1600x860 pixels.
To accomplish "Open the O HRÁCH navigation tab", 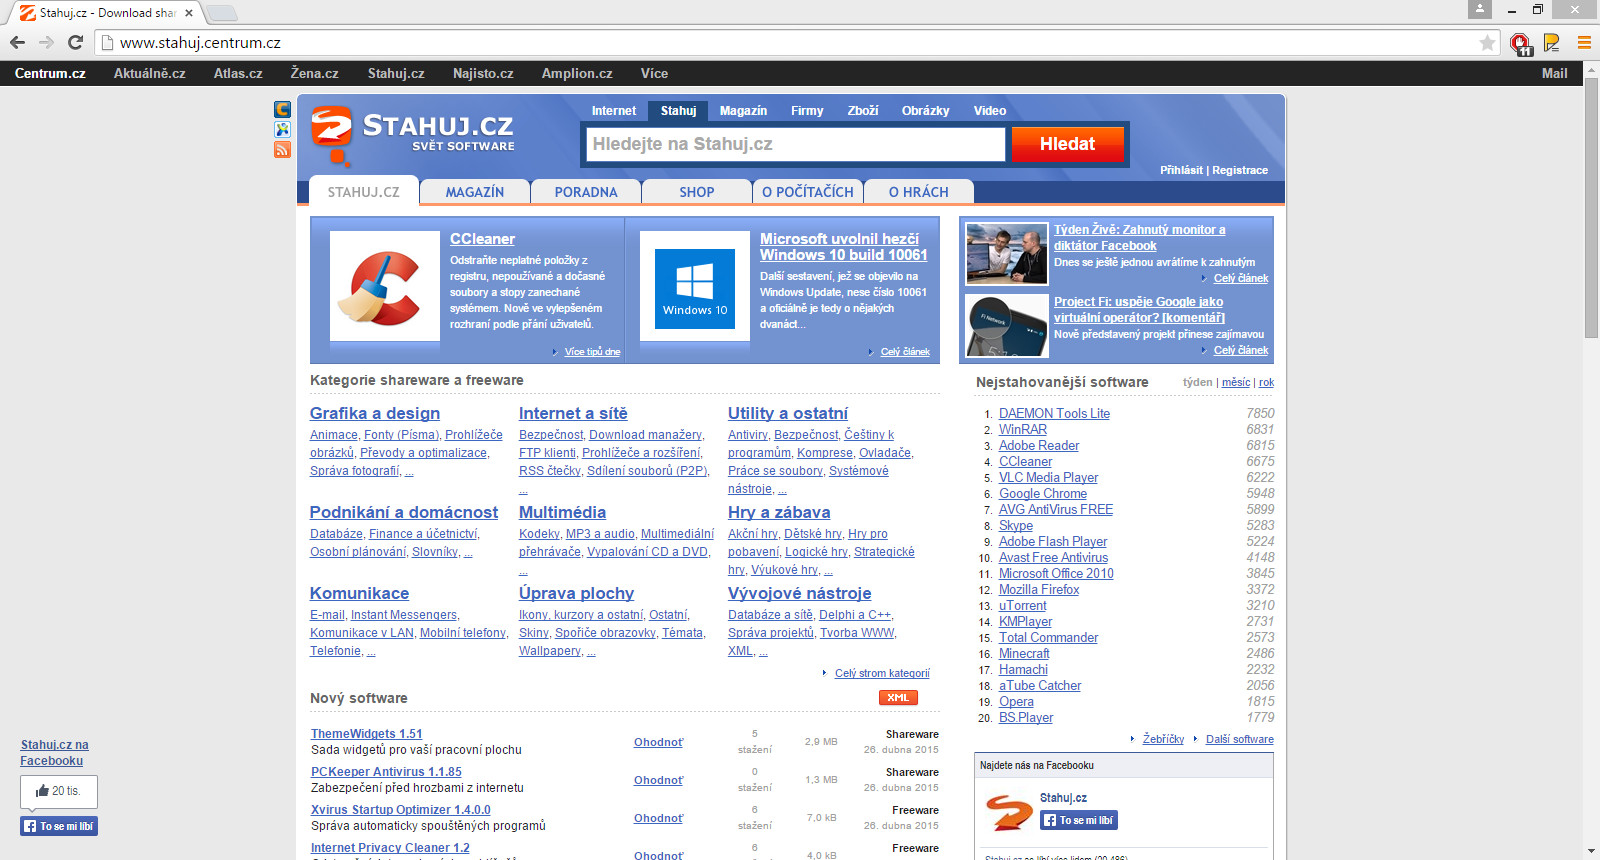I will tap(918, 192).
